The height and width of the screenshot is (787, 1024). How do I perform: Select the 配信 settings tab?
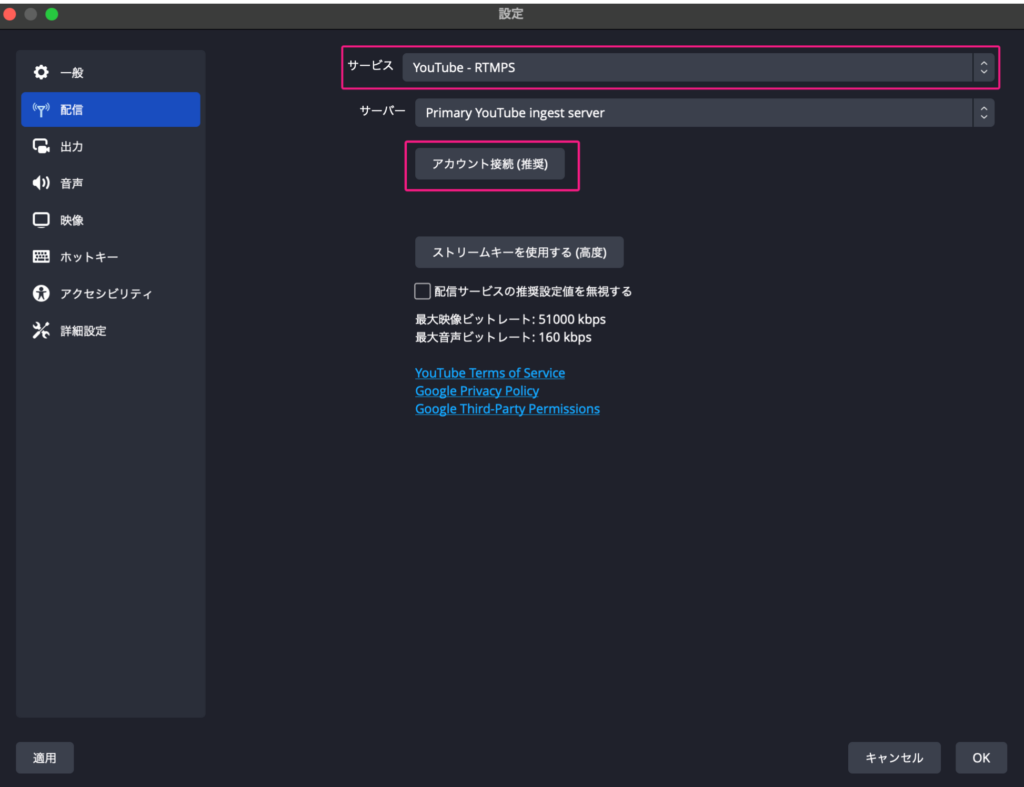pos(110,110)
